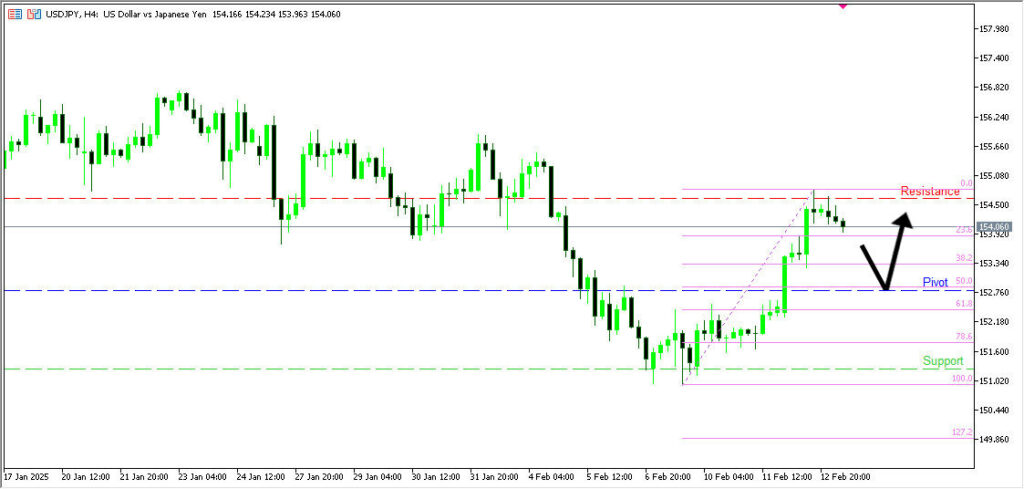This screenshot has height=489, width=1024.
Task: Select the black forecast arrow drawing
Action: coord(886,256)
